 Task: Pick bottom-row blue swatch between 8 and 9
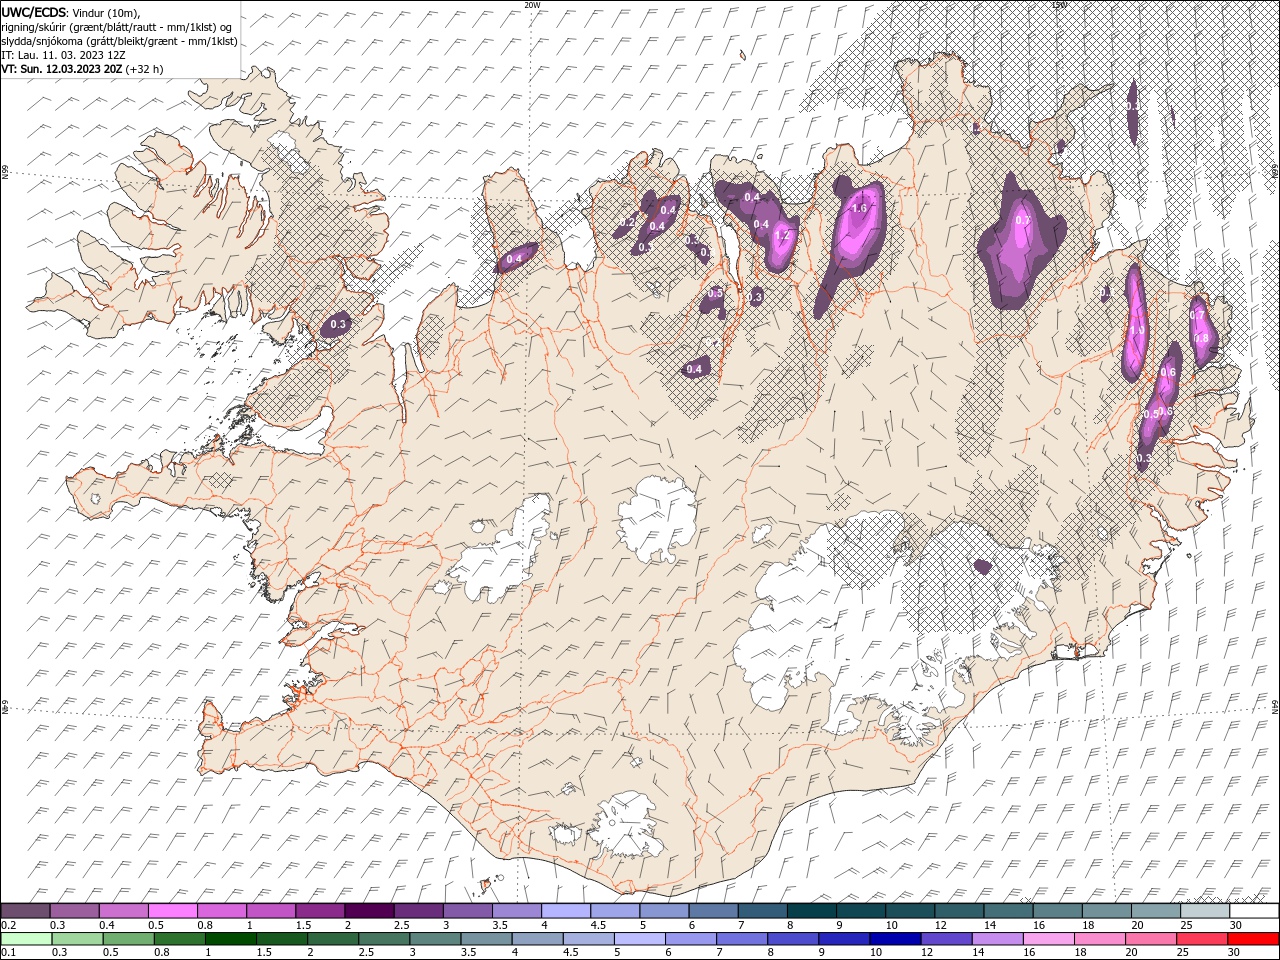[794, 938]
